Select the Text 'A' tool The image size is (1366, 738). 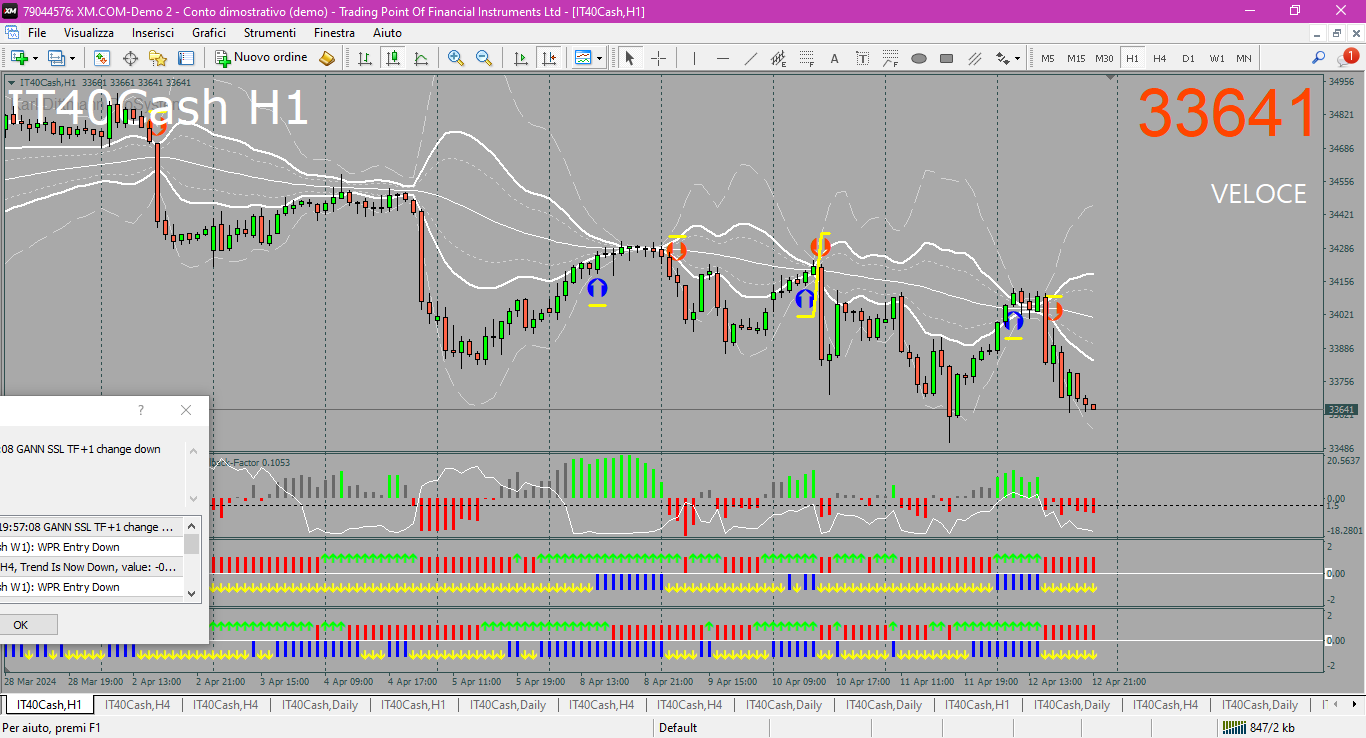pos(835,58)
